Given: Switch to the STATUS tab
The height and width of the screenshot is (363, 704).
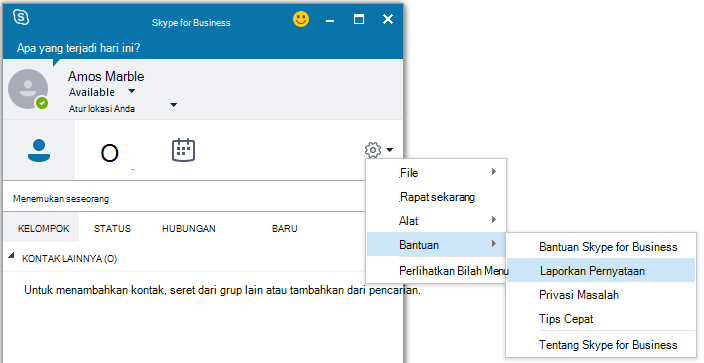Looking at the screenshot, I should [112, 228].
